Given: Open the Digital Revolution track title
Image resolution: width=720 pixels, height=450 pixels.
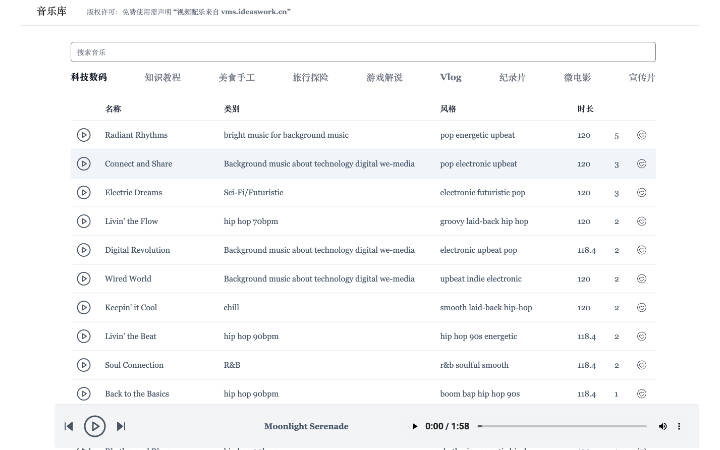Looking at the screenshot, I should [137, 250].
